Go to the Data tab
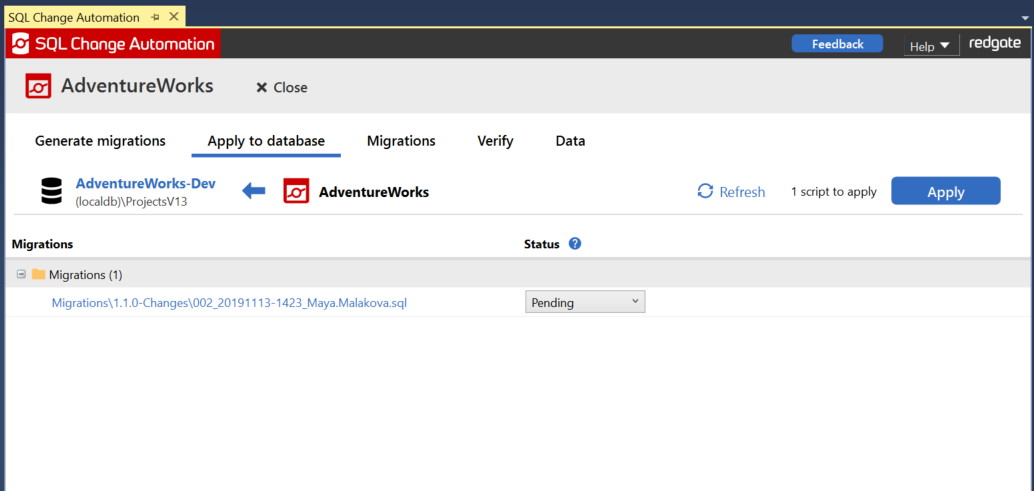The width and height of the screenshot is (1034, 491). 570,141
